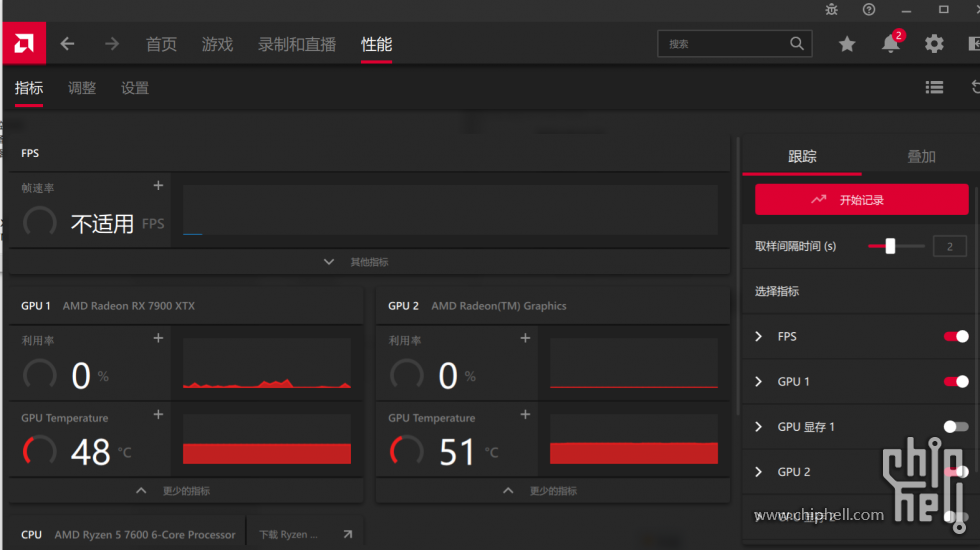Click AMD Radeon(TM) Graphics label

click(499, 306)
